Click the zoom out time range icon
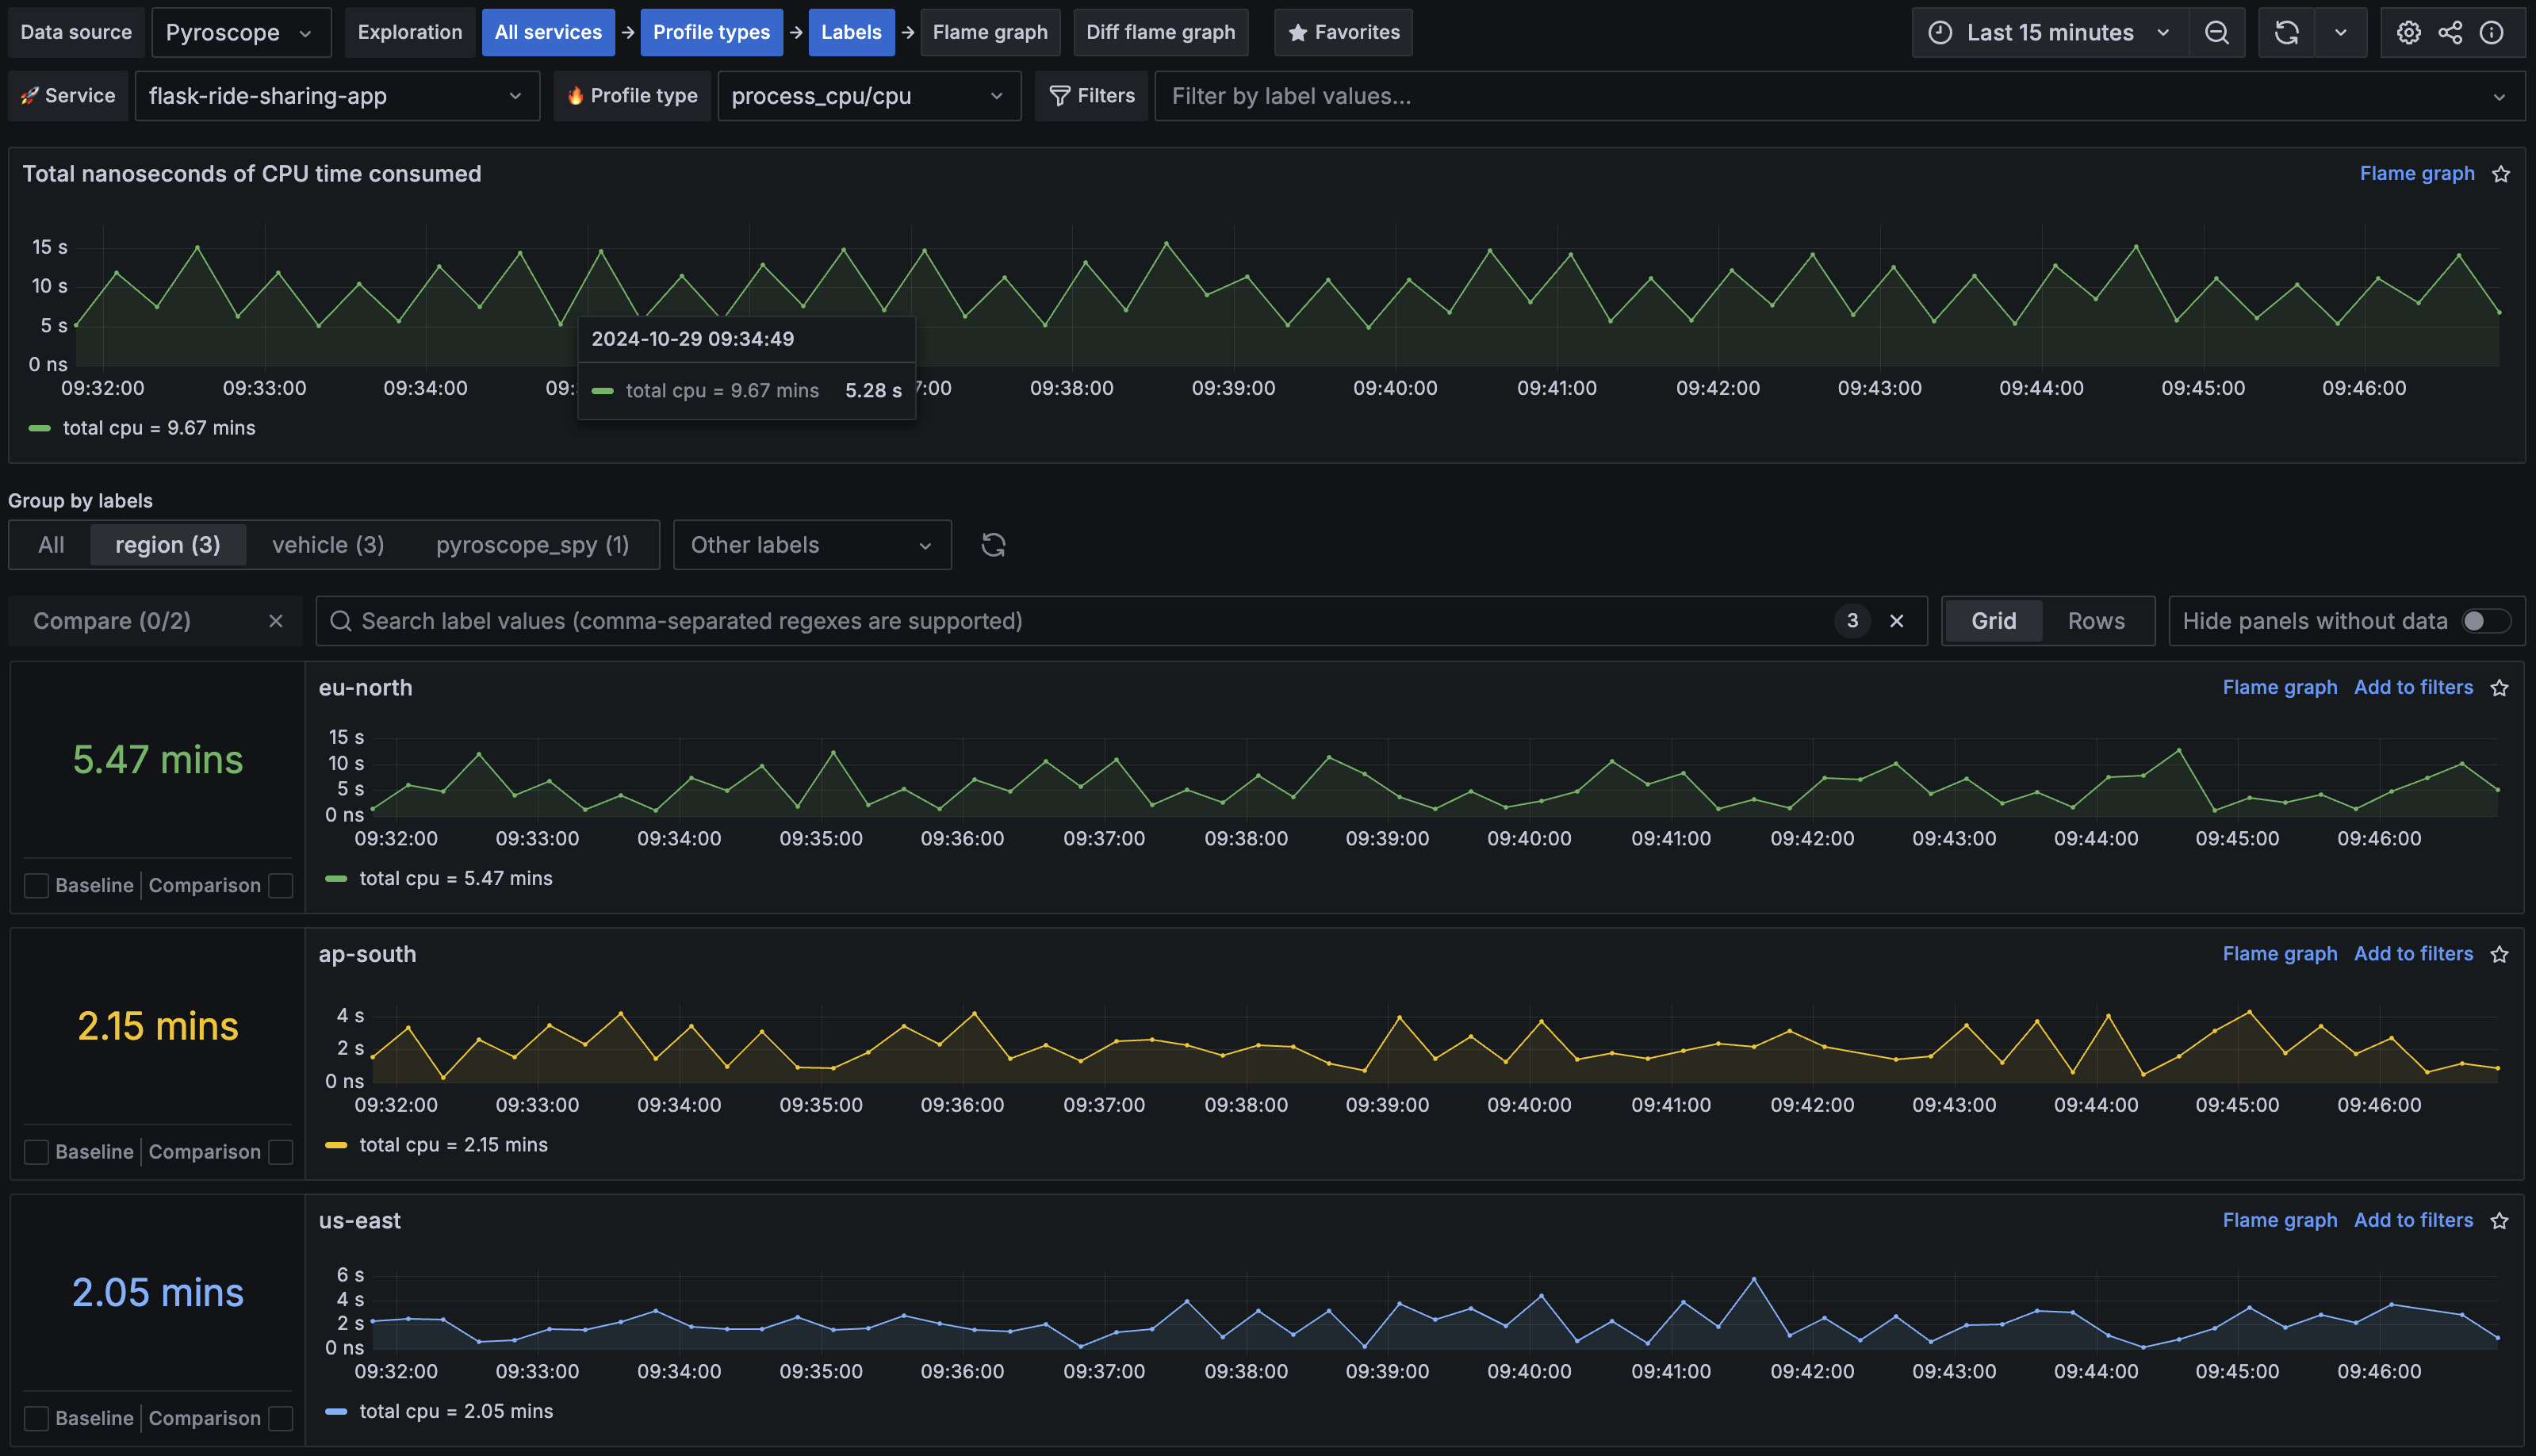The width and height of the screenshot is (2536, 1456). (x=2216, y=33)
